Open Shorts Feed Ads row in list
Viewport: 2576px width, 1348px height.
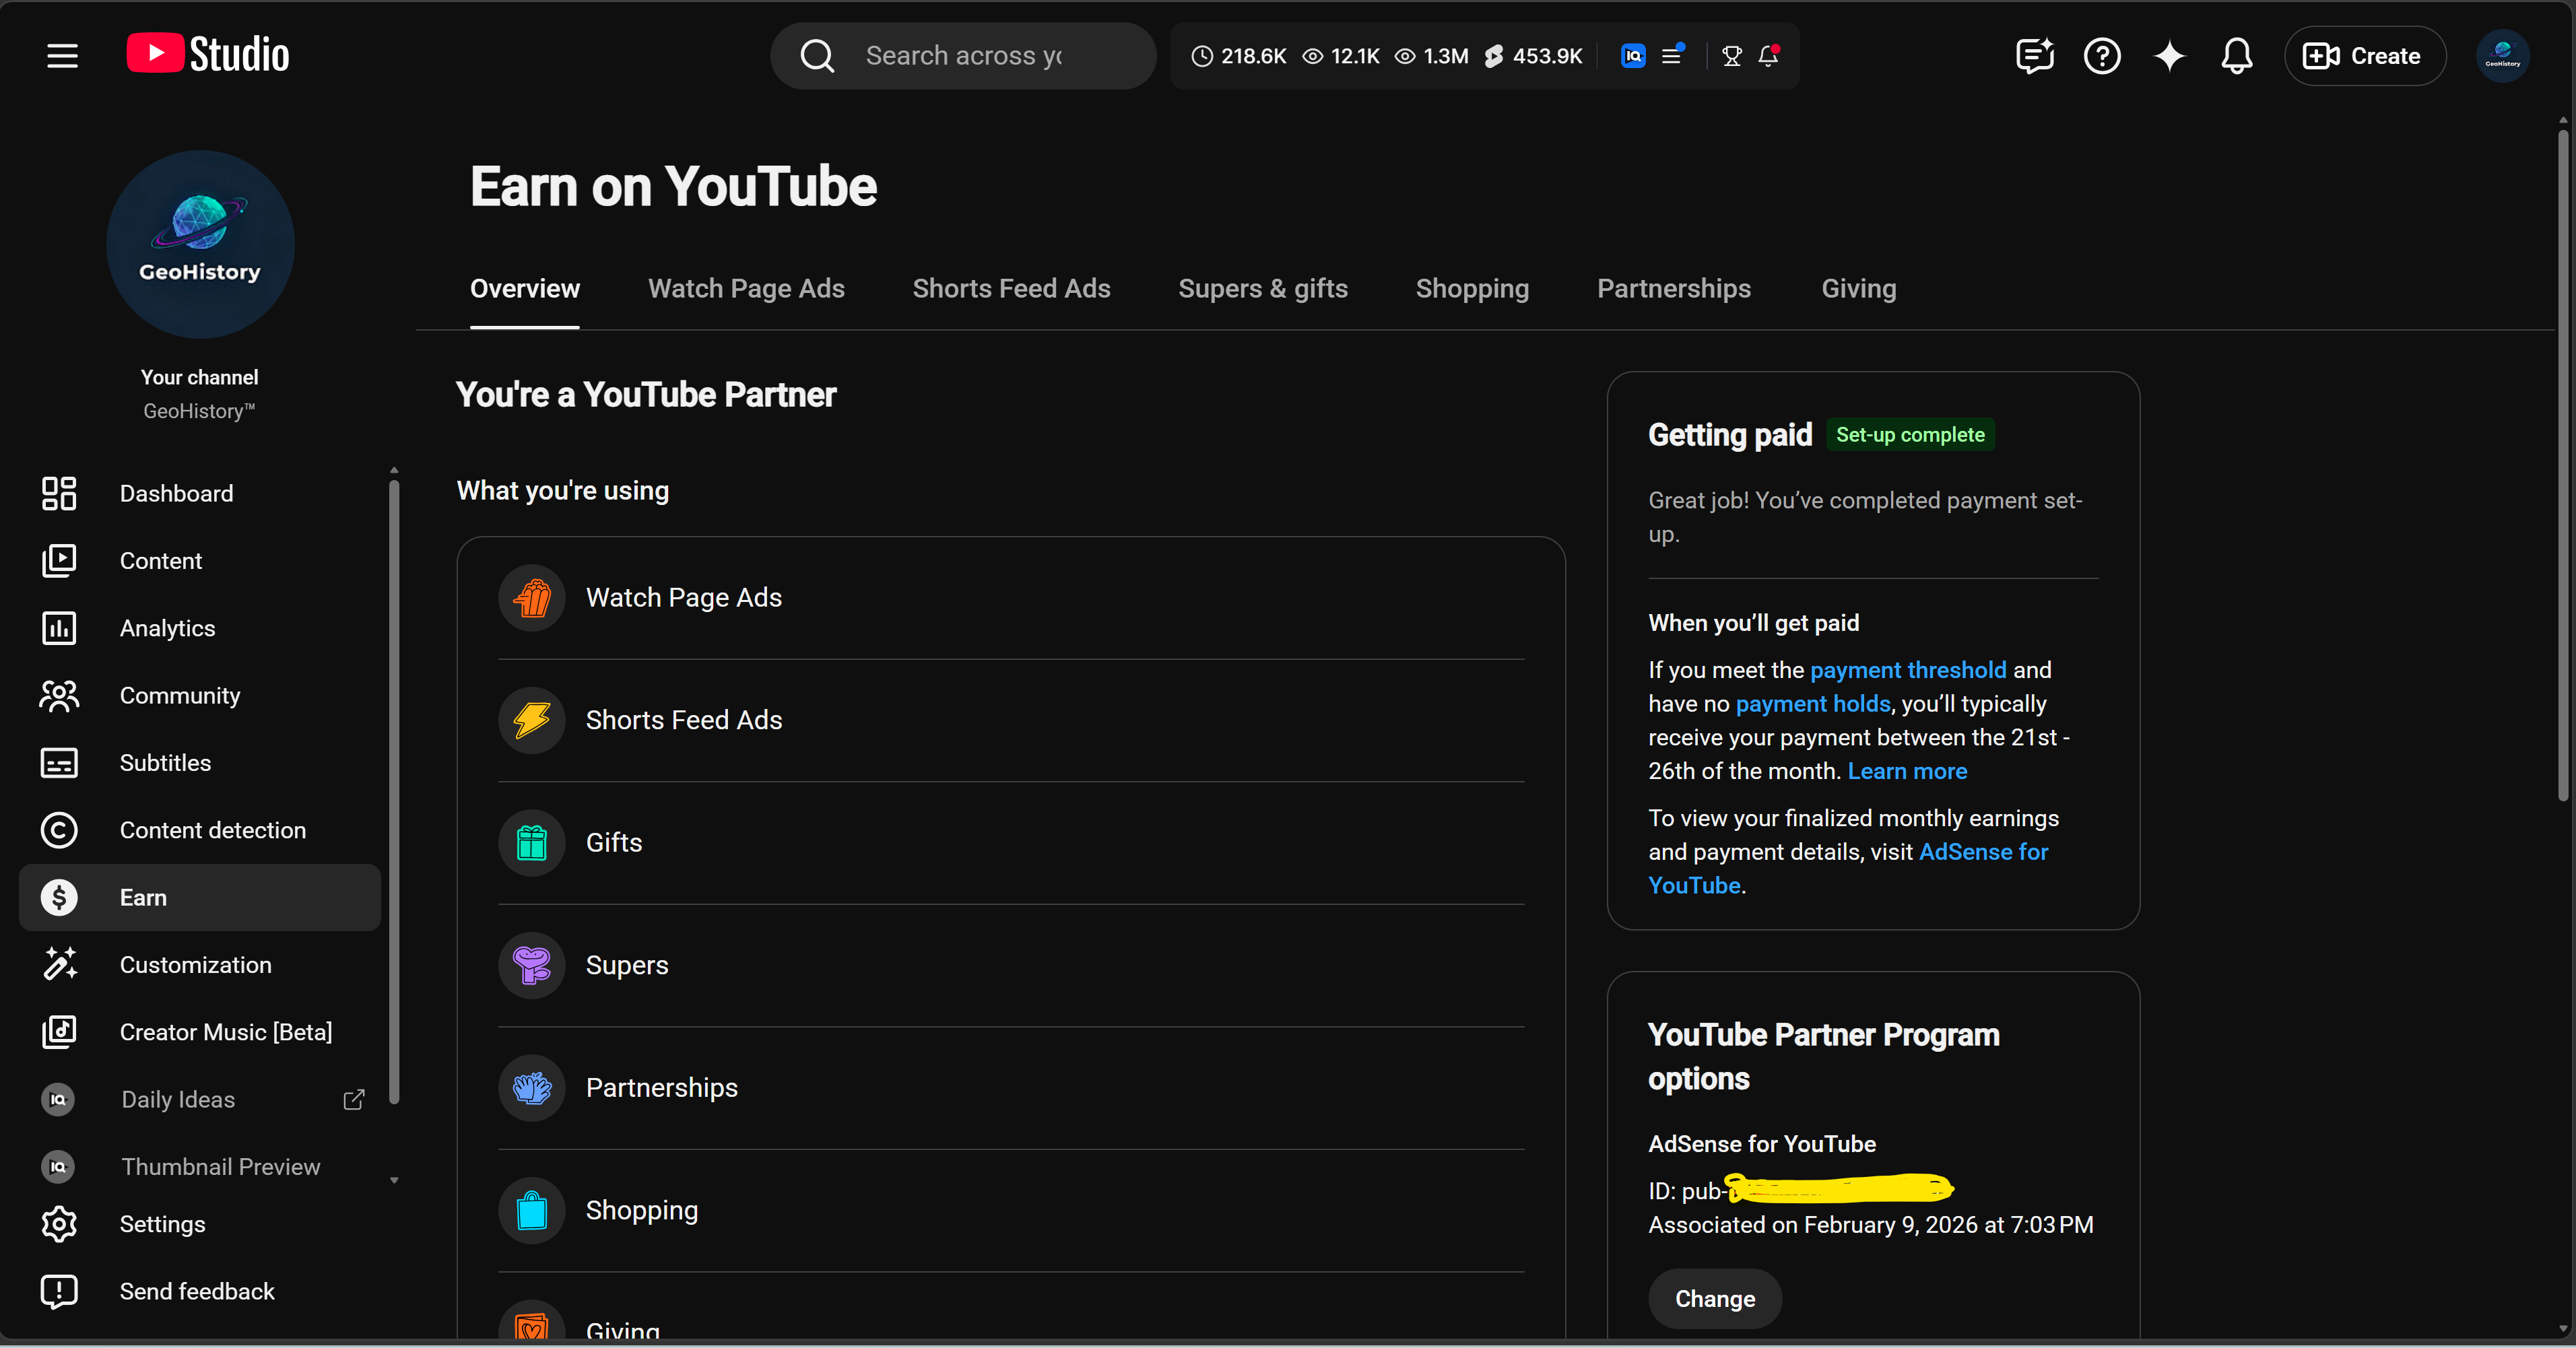point(1011,720)
